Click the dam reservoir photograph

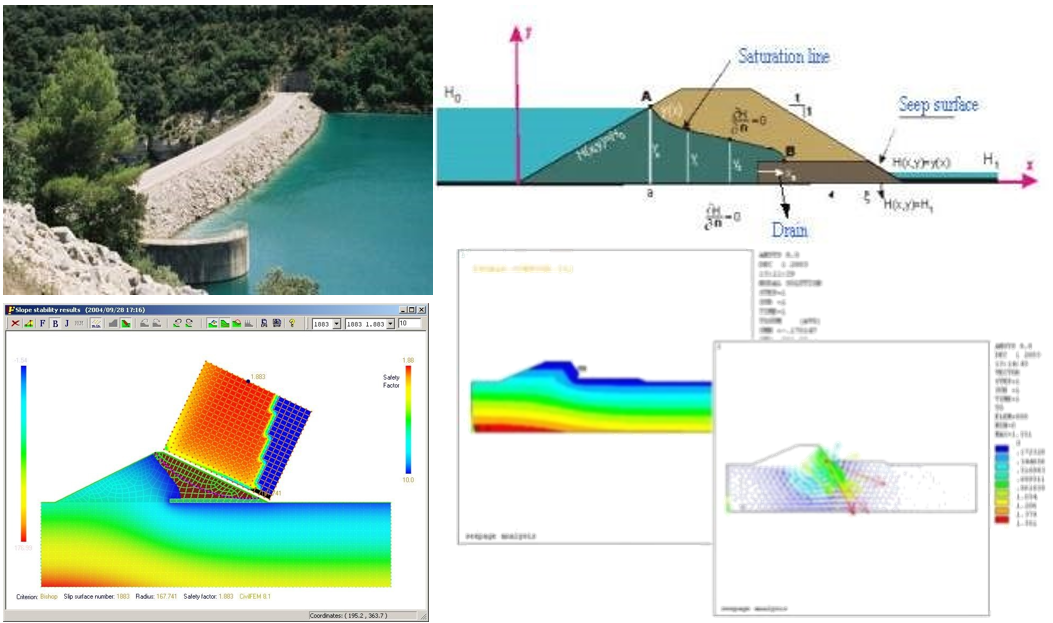point(216,150)
